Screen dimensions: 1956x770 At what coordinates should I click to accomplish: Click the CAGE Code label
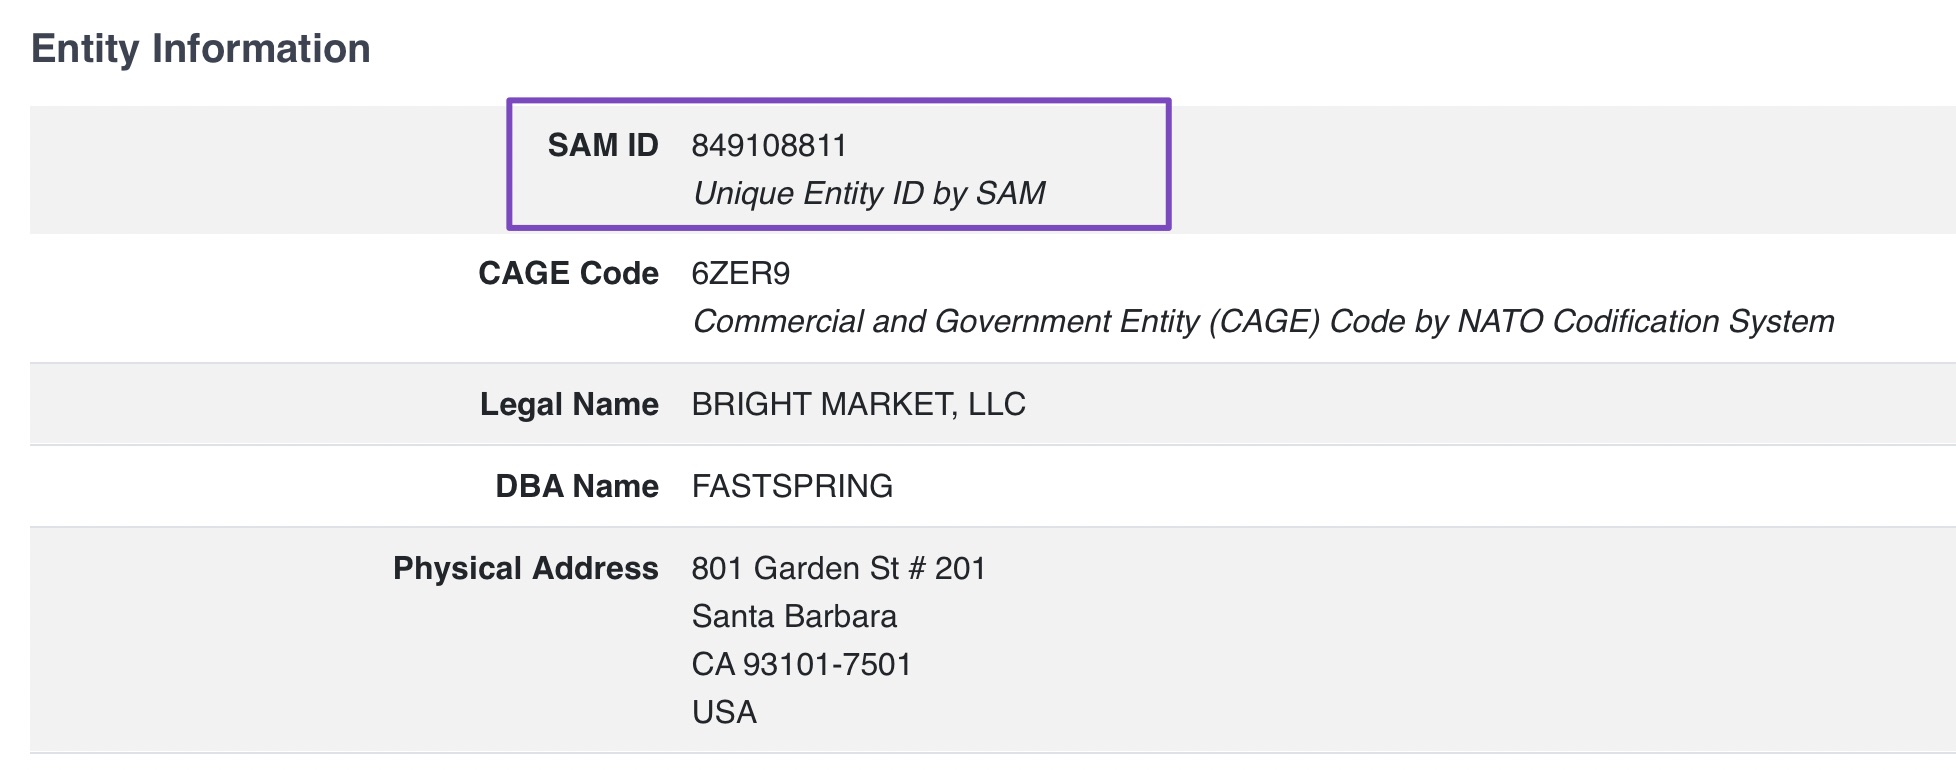pyautogui.click(x=568, y=273)
